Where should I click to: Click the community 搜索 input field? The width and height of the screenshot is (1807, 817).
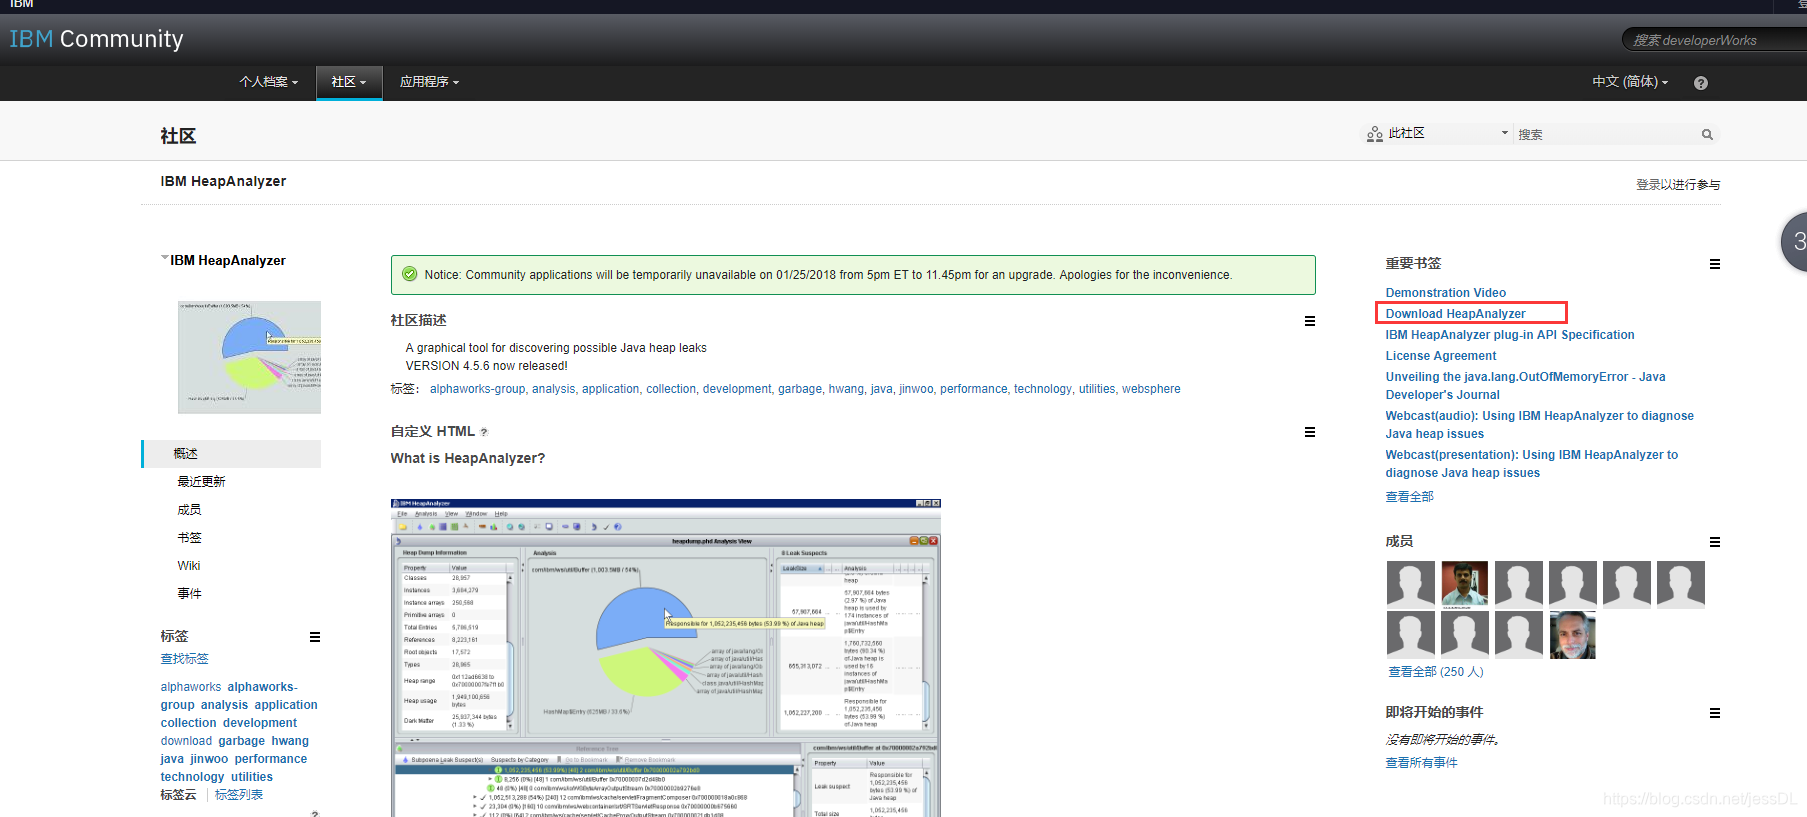[1607, 134]
